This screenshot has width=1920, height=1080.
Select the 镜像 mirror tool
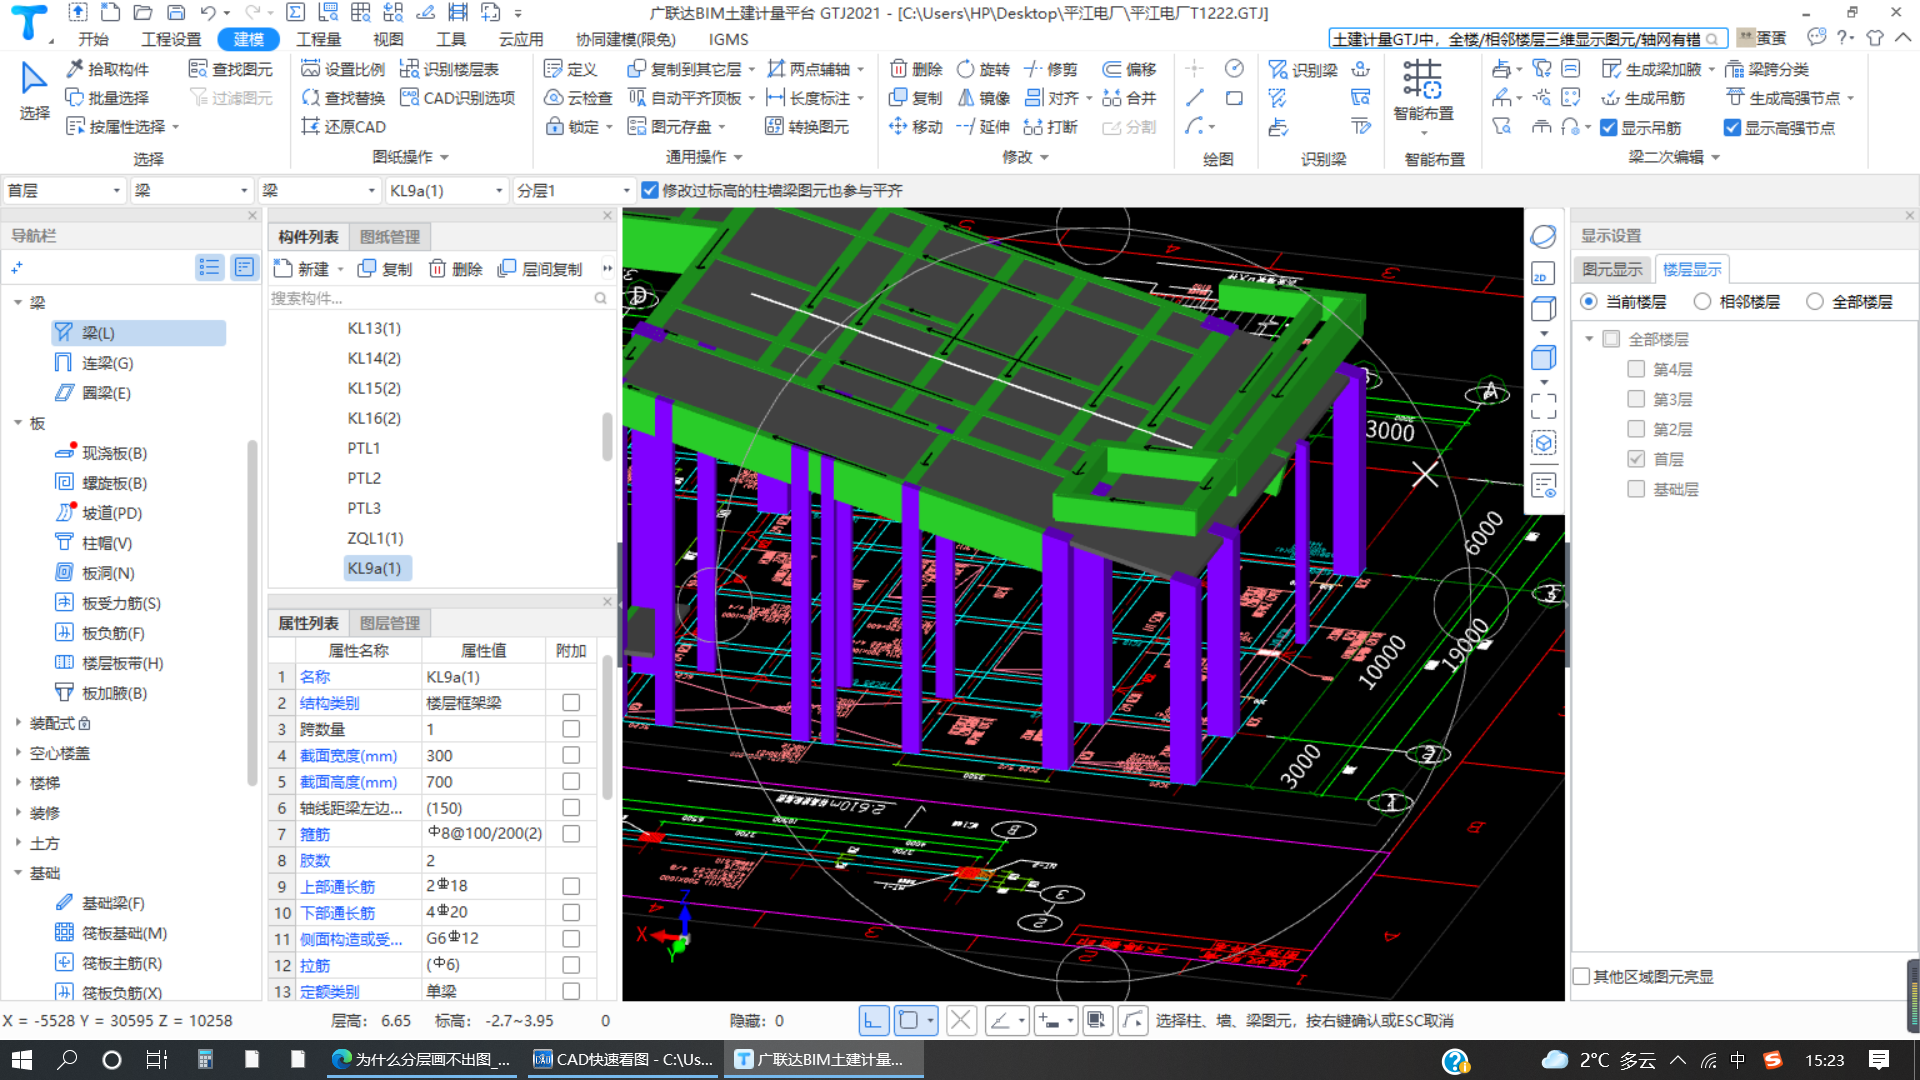pyautogui.click(x=984, y=98)
